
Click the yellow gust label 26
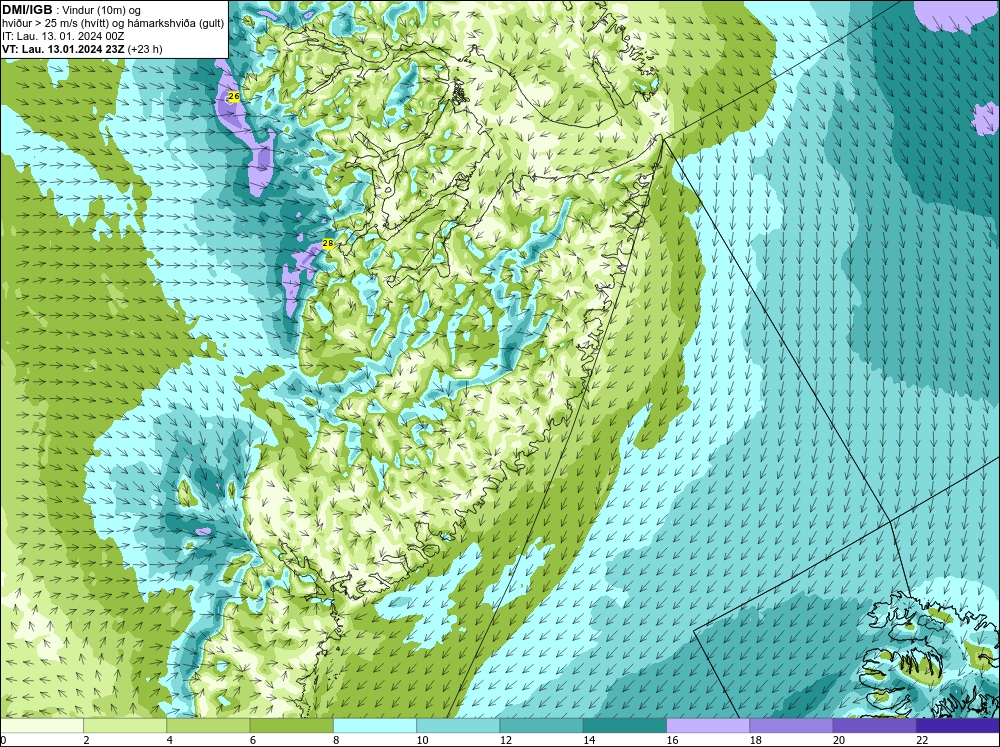(x=233, y=96)
